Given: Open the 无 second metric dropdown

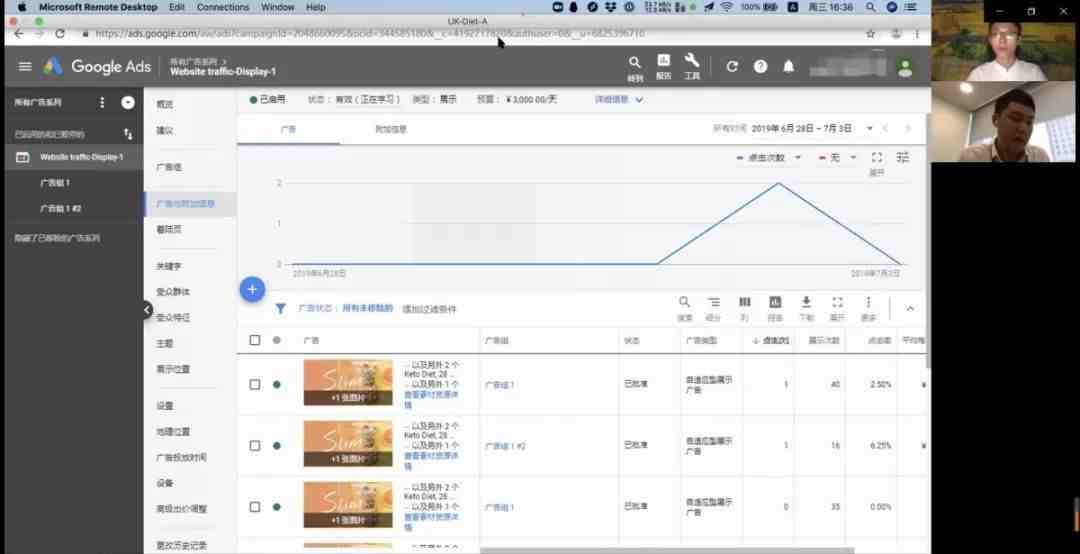Looking at the screenshot, I should pyautogui.click(x=837, y=158).
